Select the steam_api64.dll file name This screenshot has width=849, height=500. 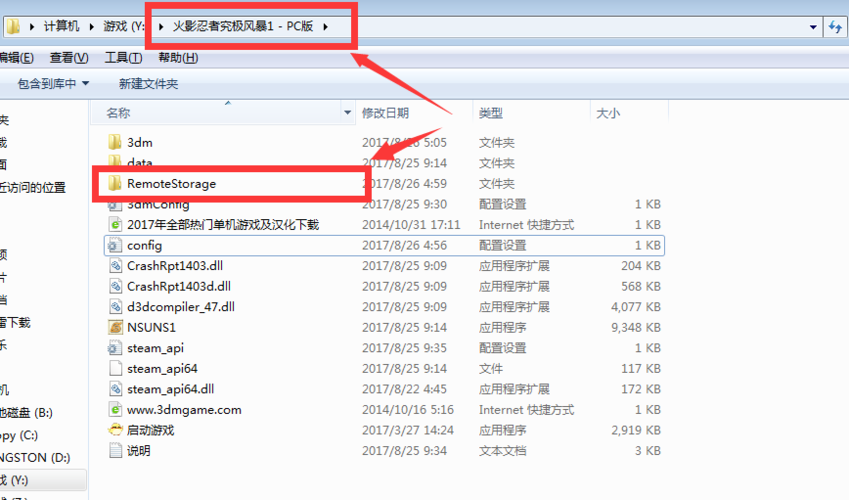[x=171, y=389]
